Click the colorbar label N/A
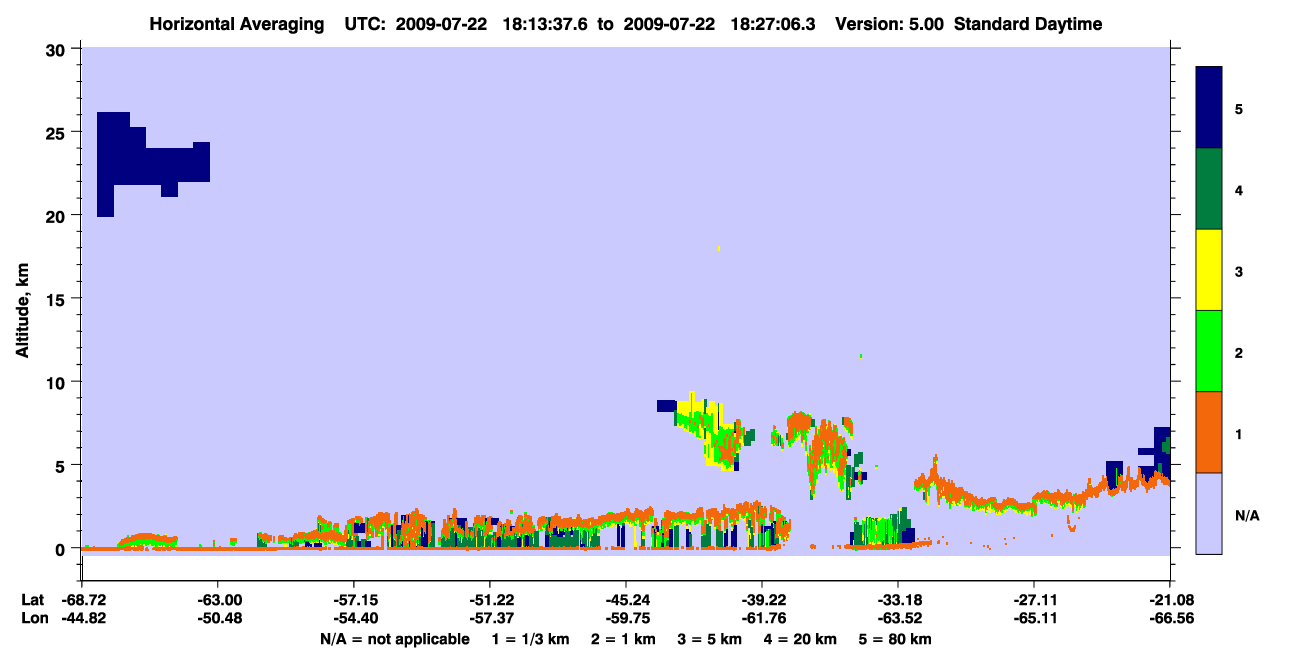 click(x=1246, y=515)
